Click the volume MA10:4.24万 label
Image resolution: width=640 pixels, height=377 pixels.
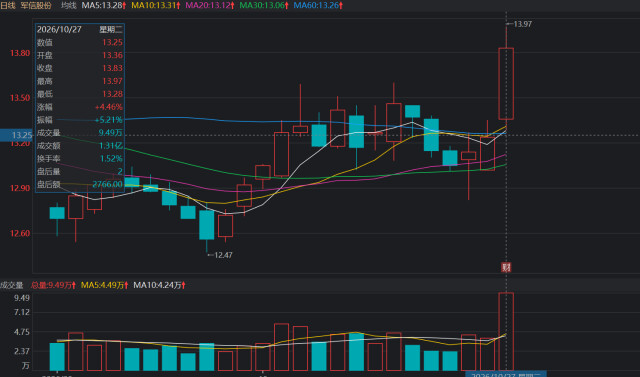157,285
